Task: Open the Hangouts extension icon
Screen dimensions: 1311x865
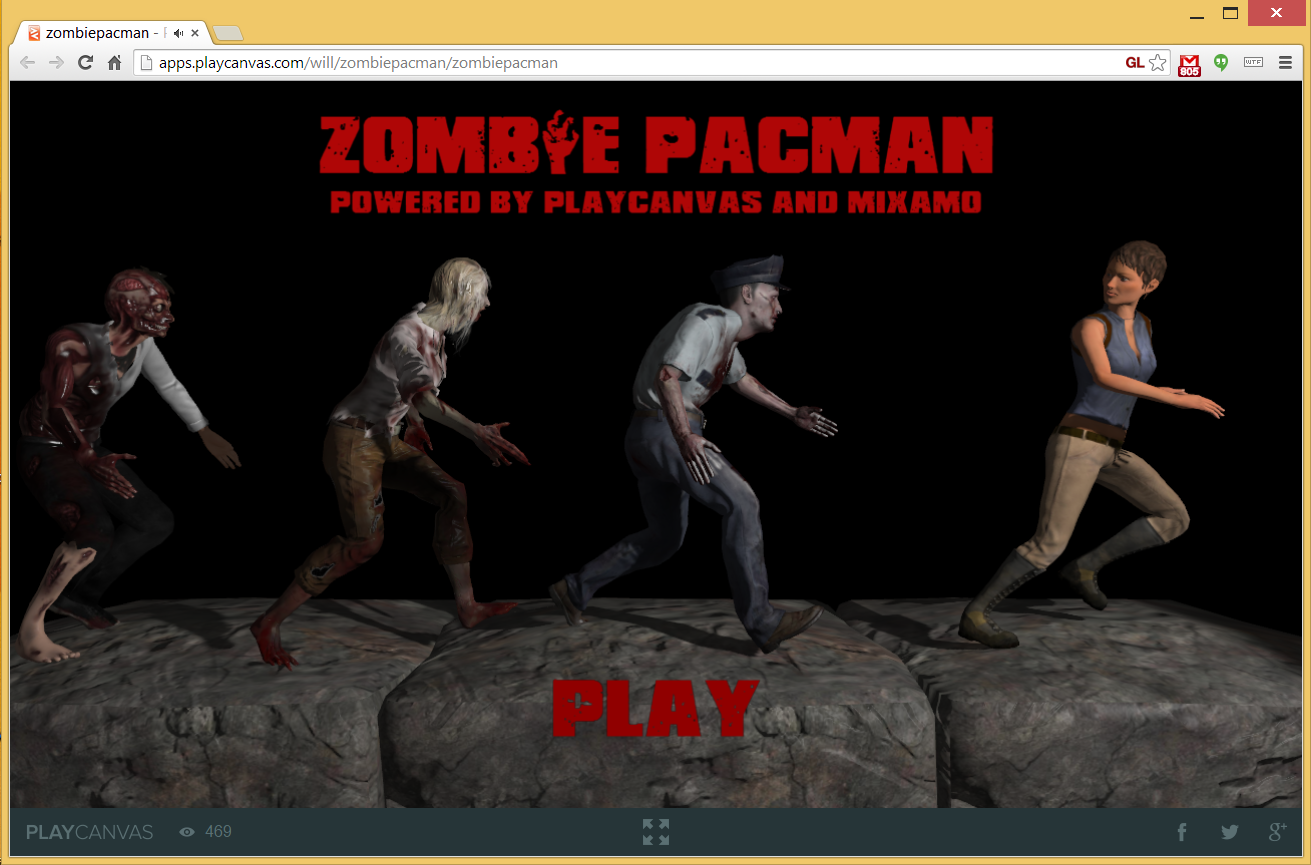Action: tap(1221, 62)
